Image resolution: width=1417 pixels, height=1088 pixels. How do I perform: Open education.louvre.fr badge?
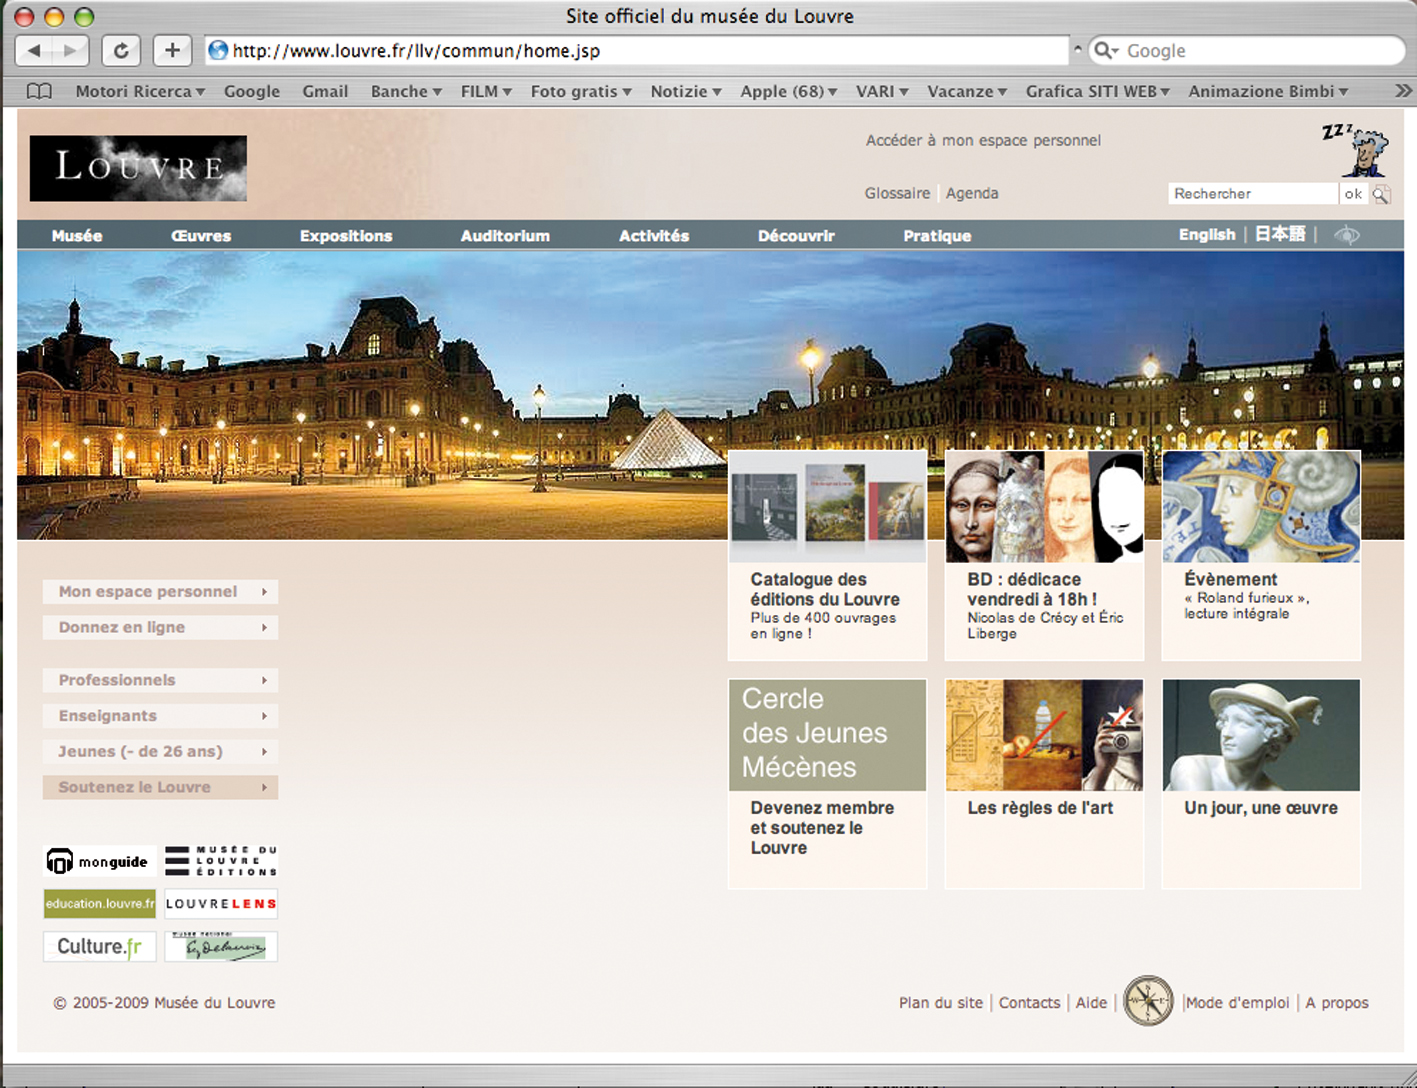[x=99, y=903]
